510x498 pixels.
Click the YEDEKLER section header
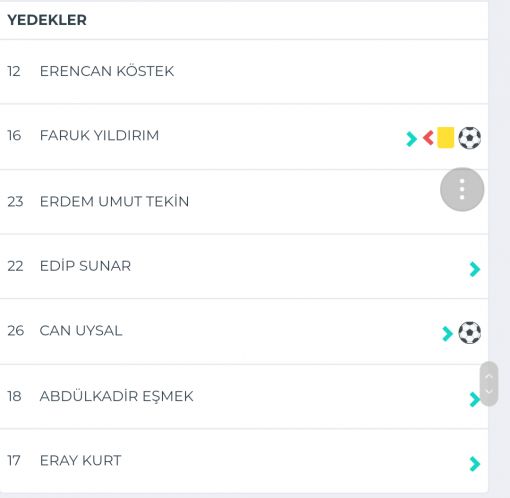point(47,20)
